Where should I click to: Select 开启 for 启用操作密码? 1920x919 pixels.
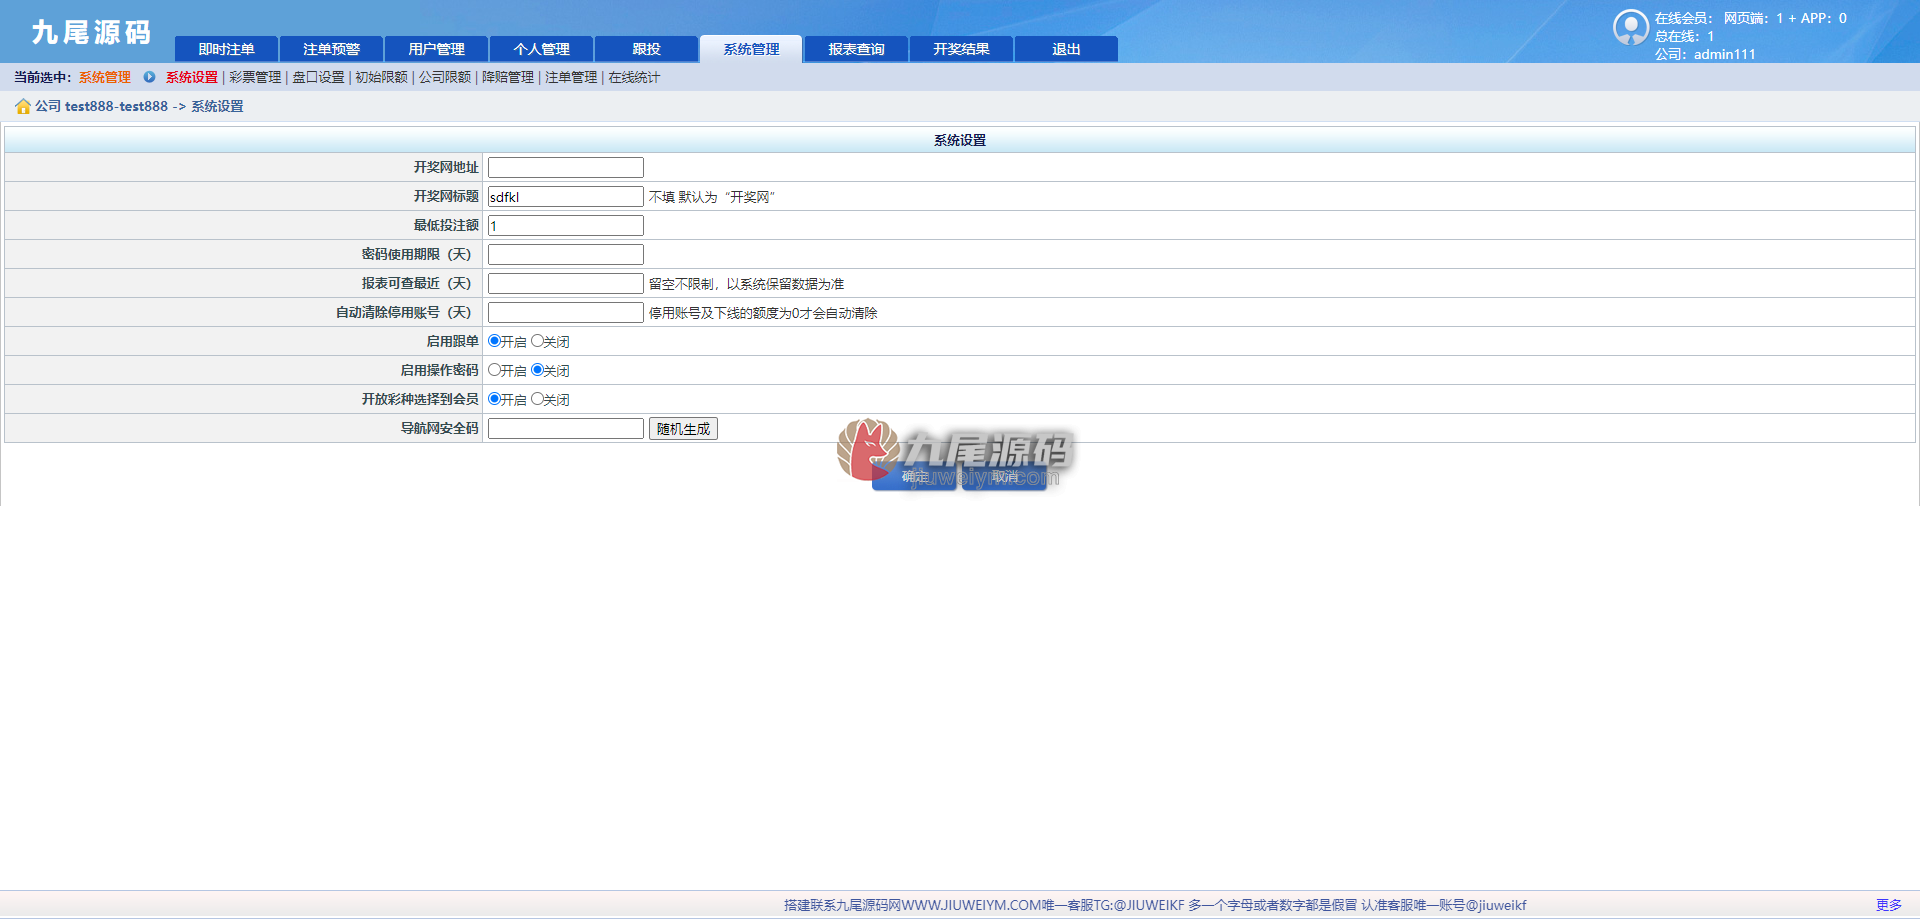(494, 370)
